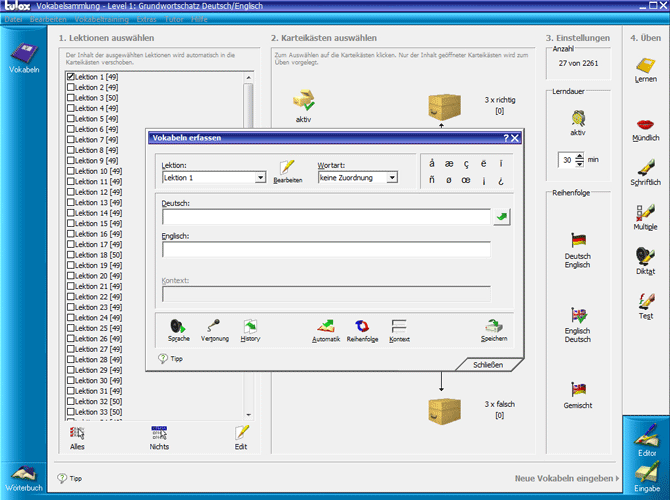Viewport: 670px width, 500px height.
Task: Click into the Deutsch input field
Action: coord(326,217)
